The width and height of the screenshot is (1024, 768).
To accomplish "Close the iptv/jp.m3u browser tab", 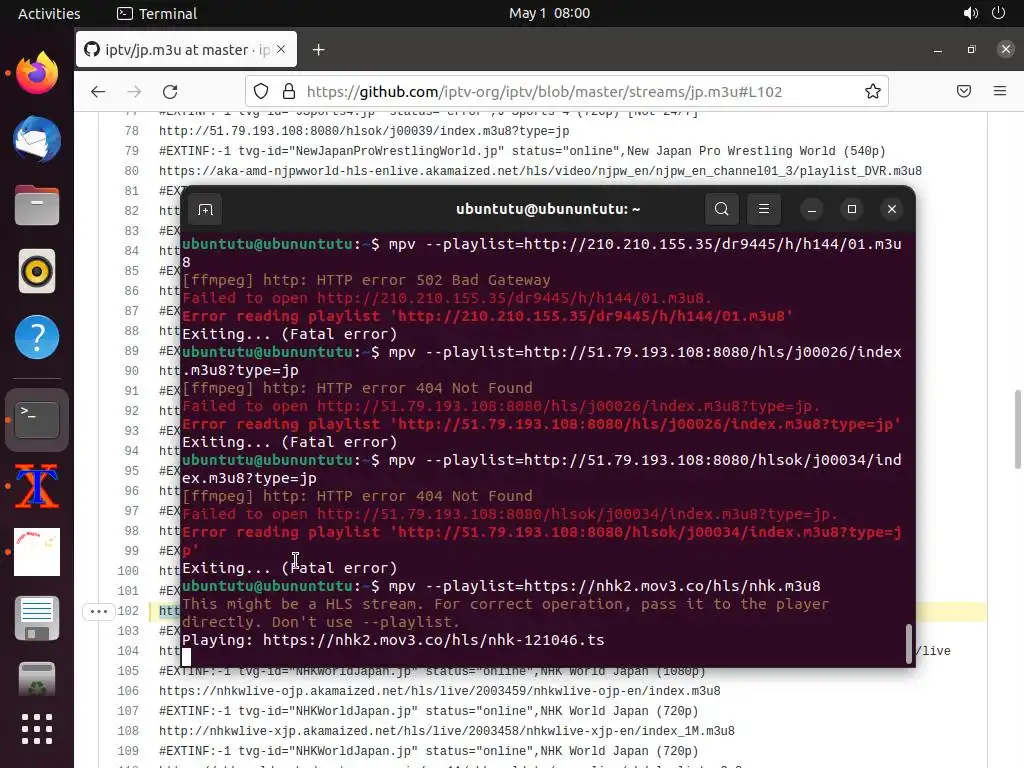I will (x=281, y=50).
